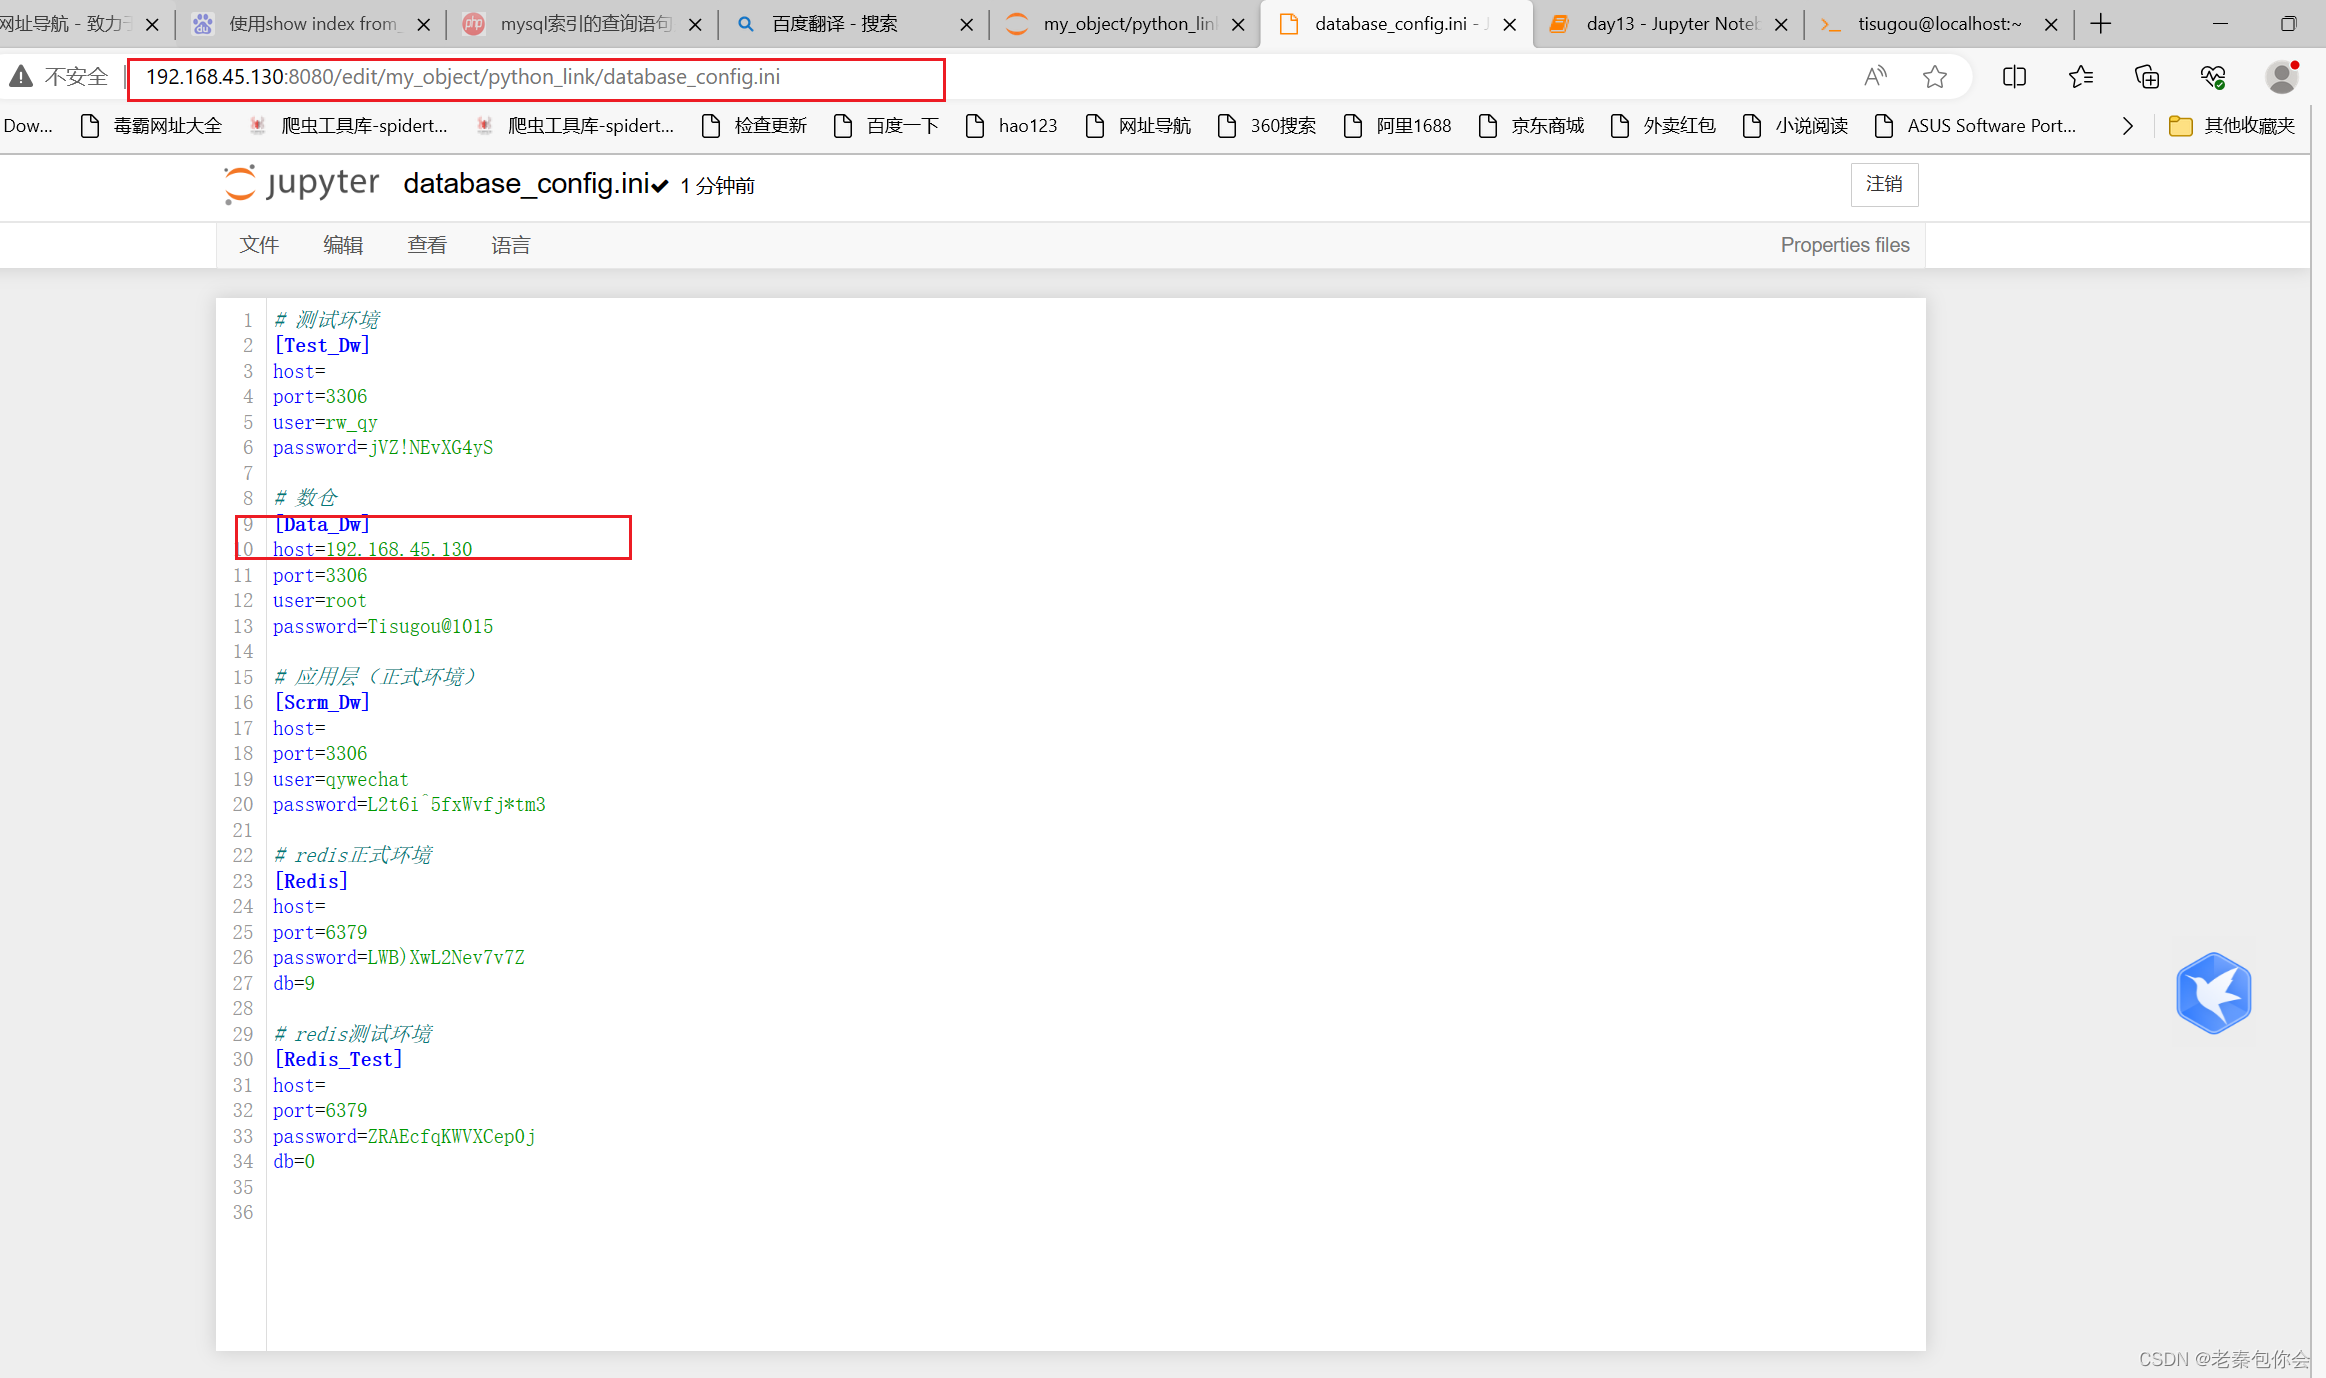Screen dimensions: 2326x1378
Task: Open the hao123 bookmark
Action: point(1012,126)
